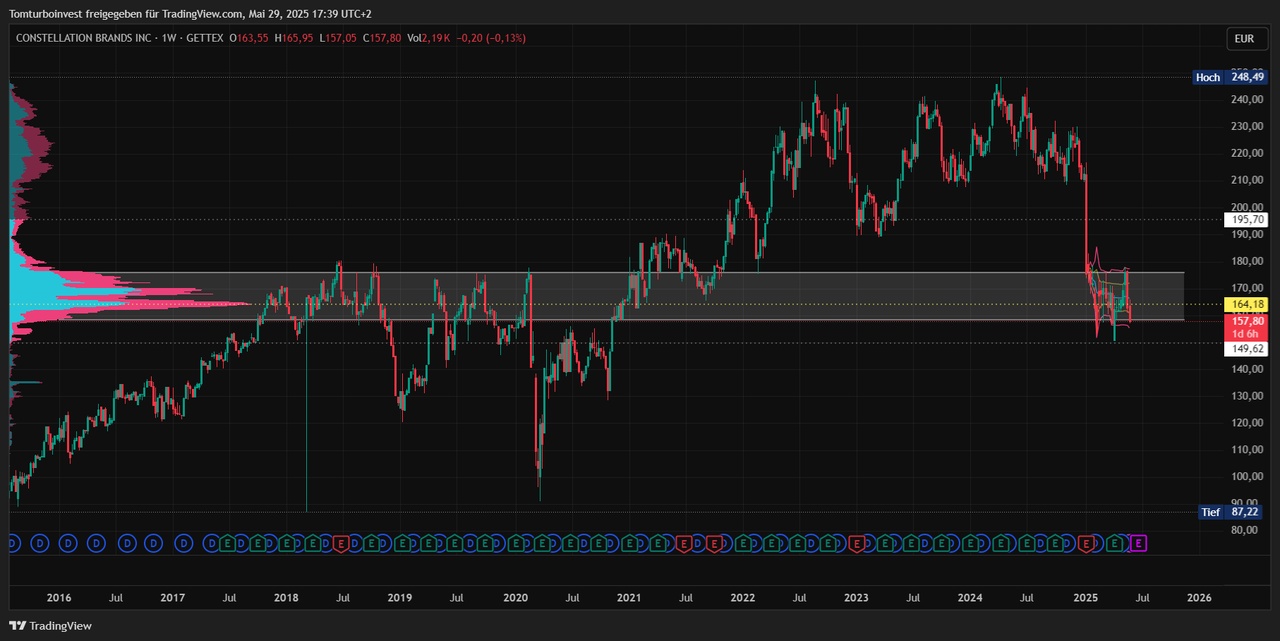1280x641 pixels.
Task: Click the 2016 time axis label
Action: click(59, 598)
